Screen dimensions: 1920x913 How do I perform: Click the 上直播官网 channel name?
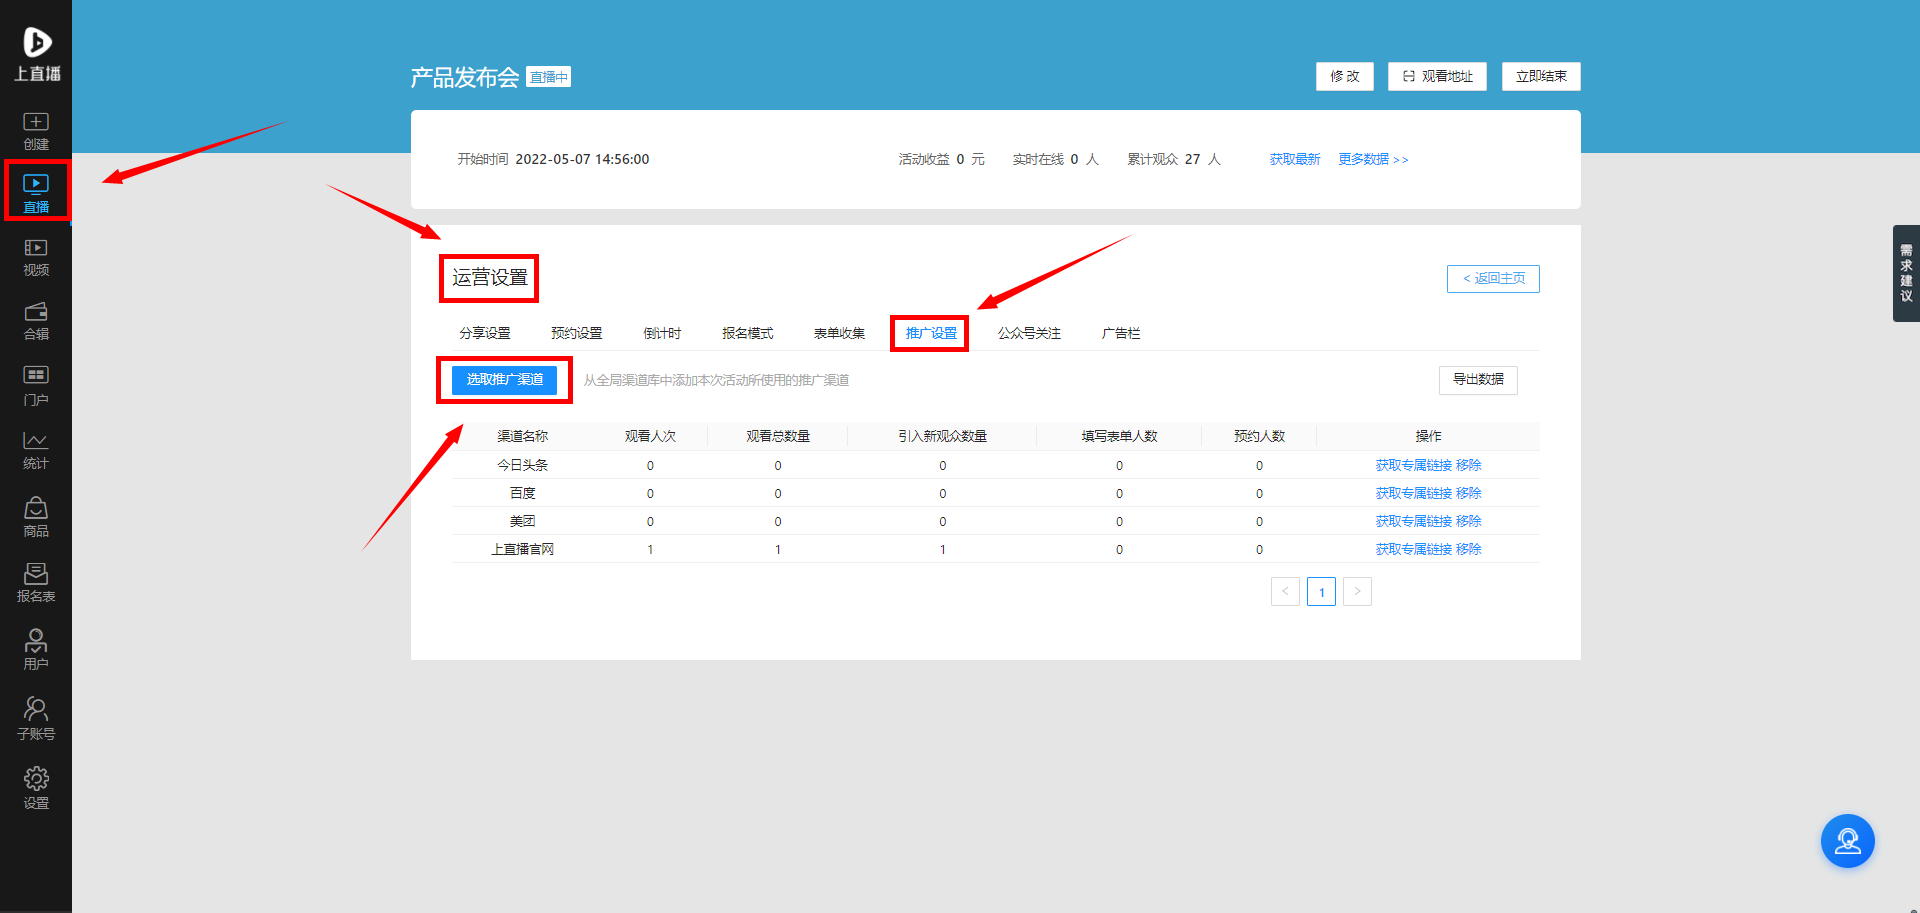point(523,549)
